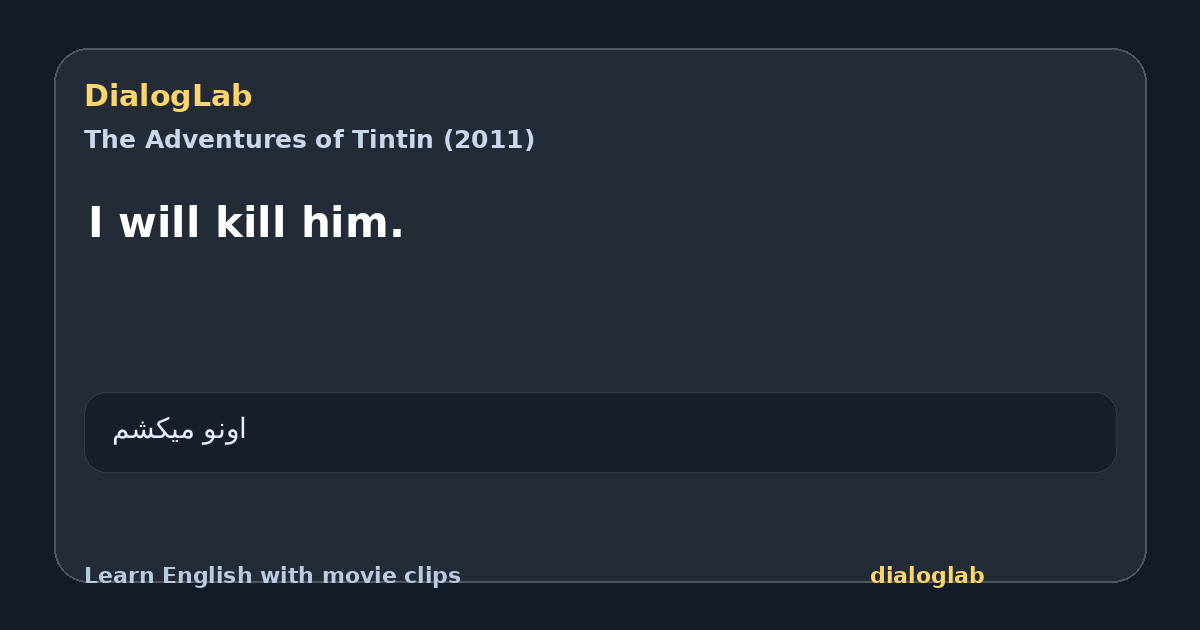Viewport: 1200px width, 630px height.
Task: Click the word "him." in the sentence
Action: (x=353, y=223)
